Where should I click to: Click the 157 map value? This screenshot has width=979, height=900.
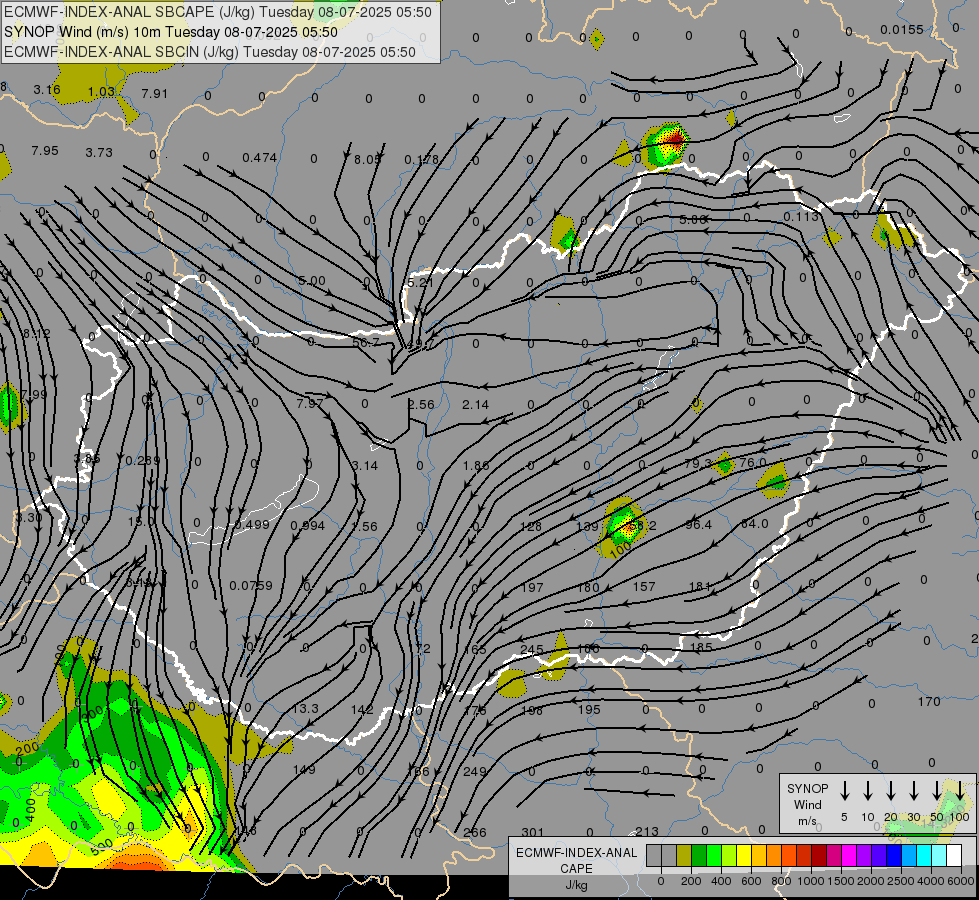(644, 586)
